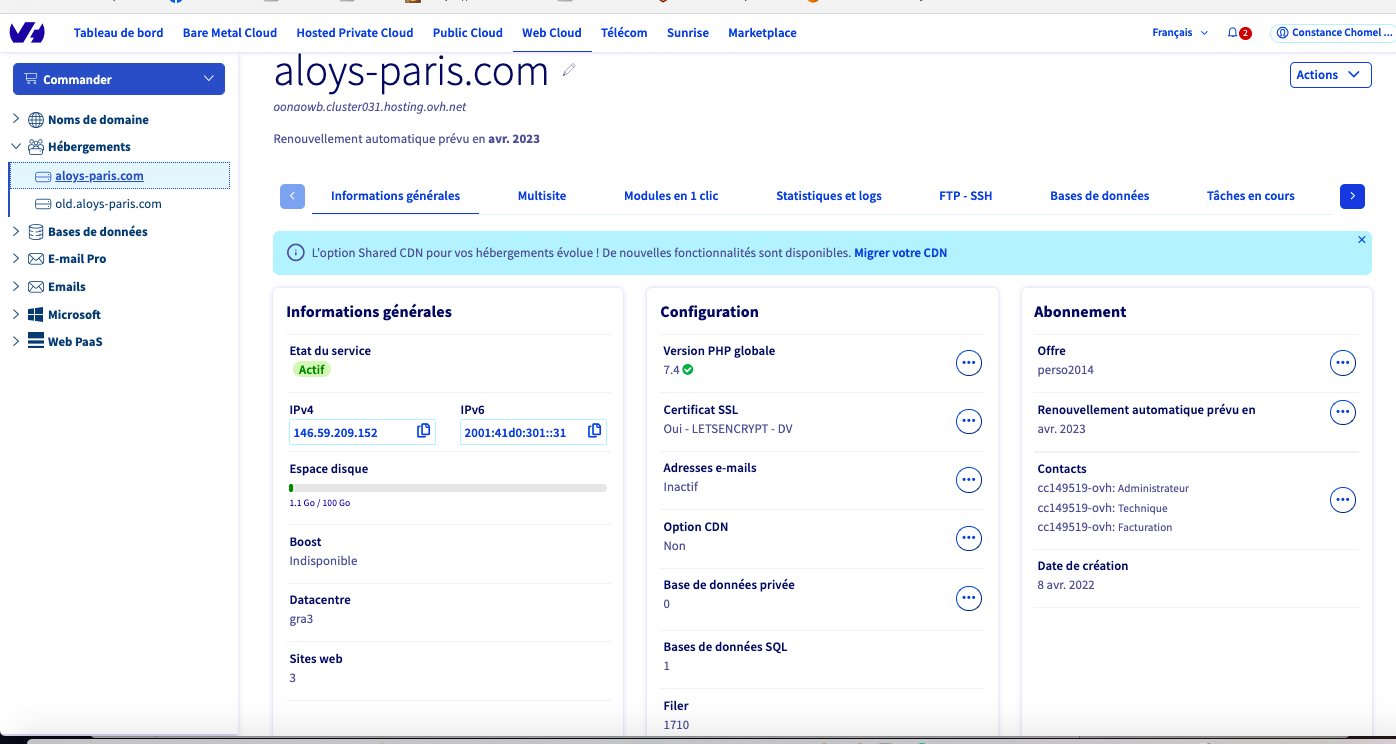This screenshot has width=1396, height=744.
Task: Open the Bases de données tab
Action: pyautogui.click(x=1099, y=196)
